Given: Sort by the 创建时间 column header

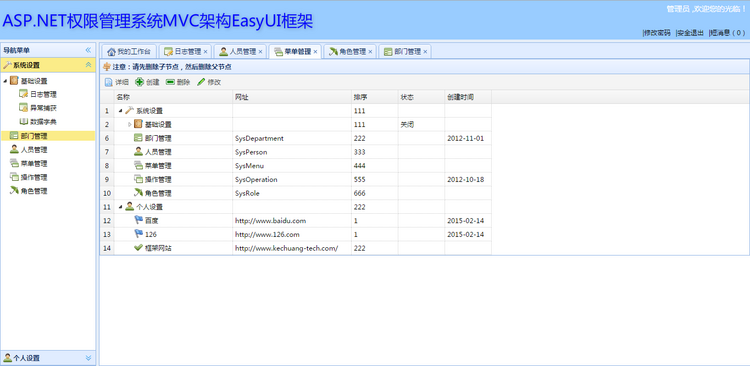Looking at the screenshot, I should coord(468,97).
